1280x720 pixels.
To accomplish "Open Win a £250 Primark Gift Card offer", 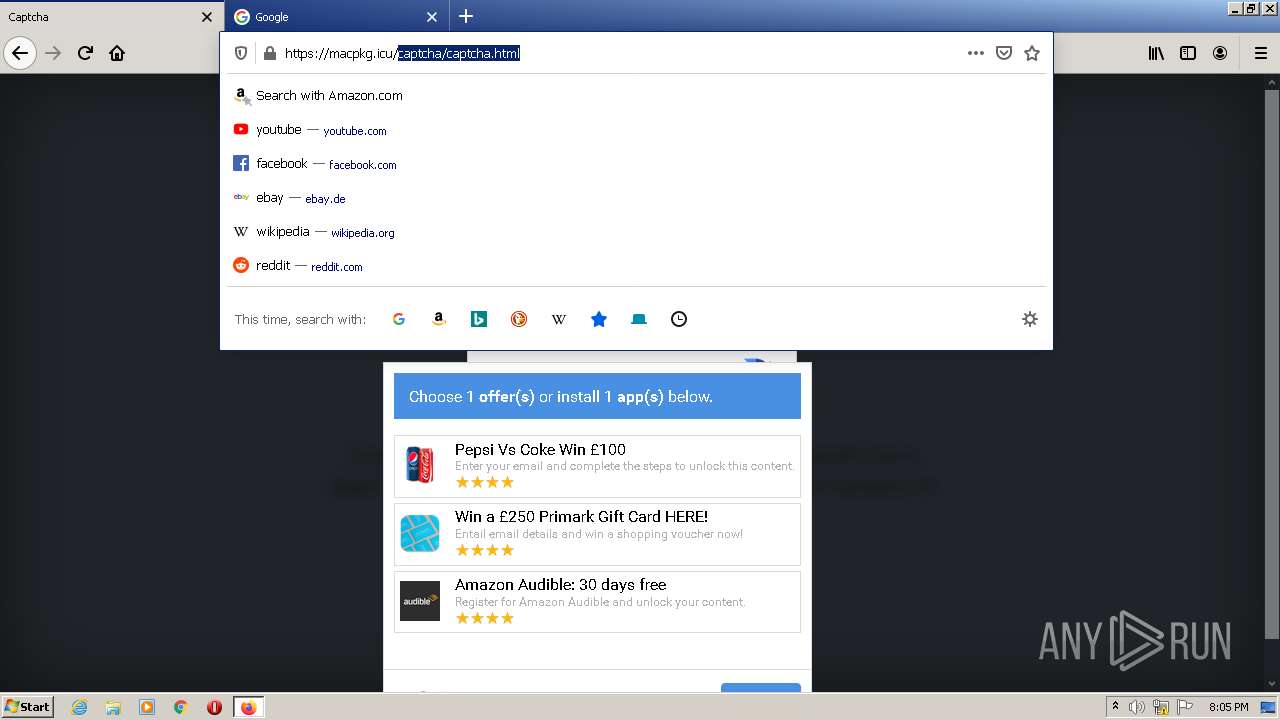I will (x=597, y=534).
